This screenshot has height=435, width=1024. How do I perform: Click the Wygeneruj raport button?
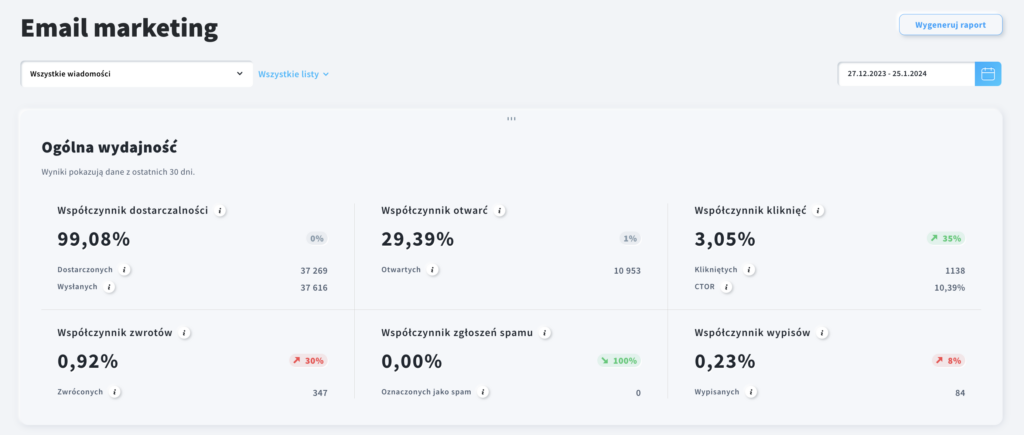tap(950, 24)
